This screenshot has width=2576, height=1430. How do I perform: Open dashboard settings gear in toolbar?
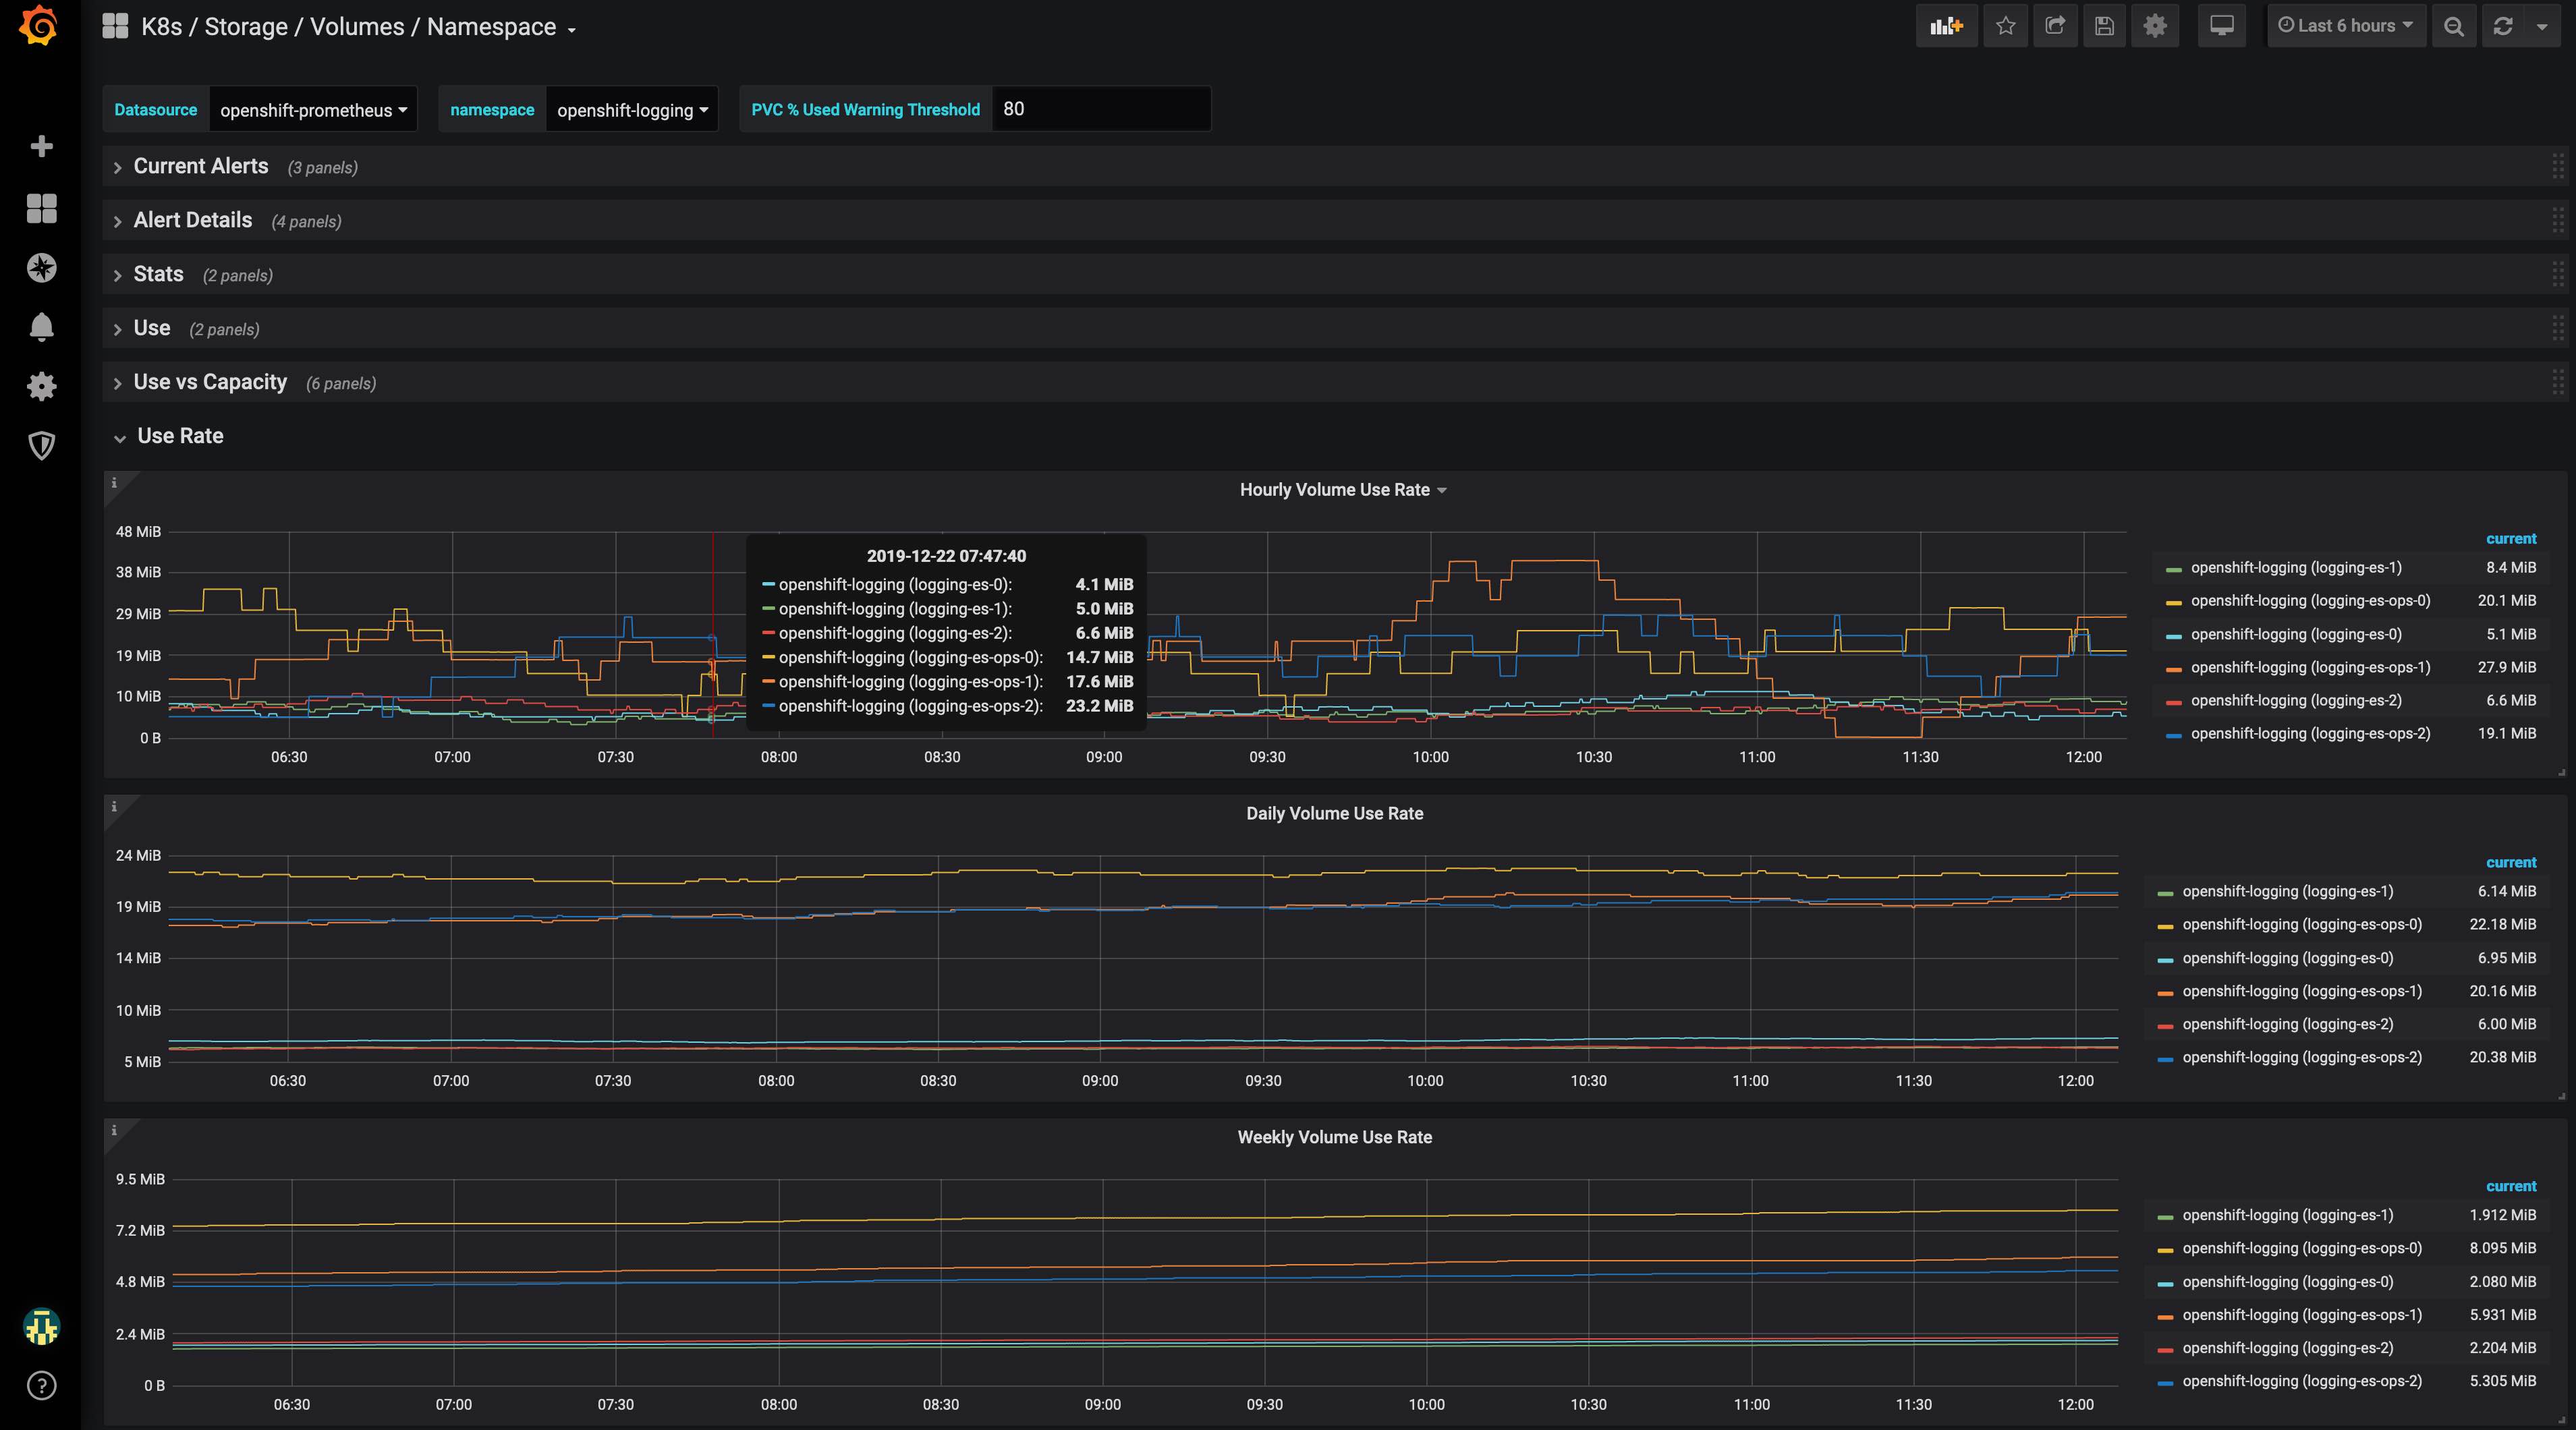(x=2155, y=27)
